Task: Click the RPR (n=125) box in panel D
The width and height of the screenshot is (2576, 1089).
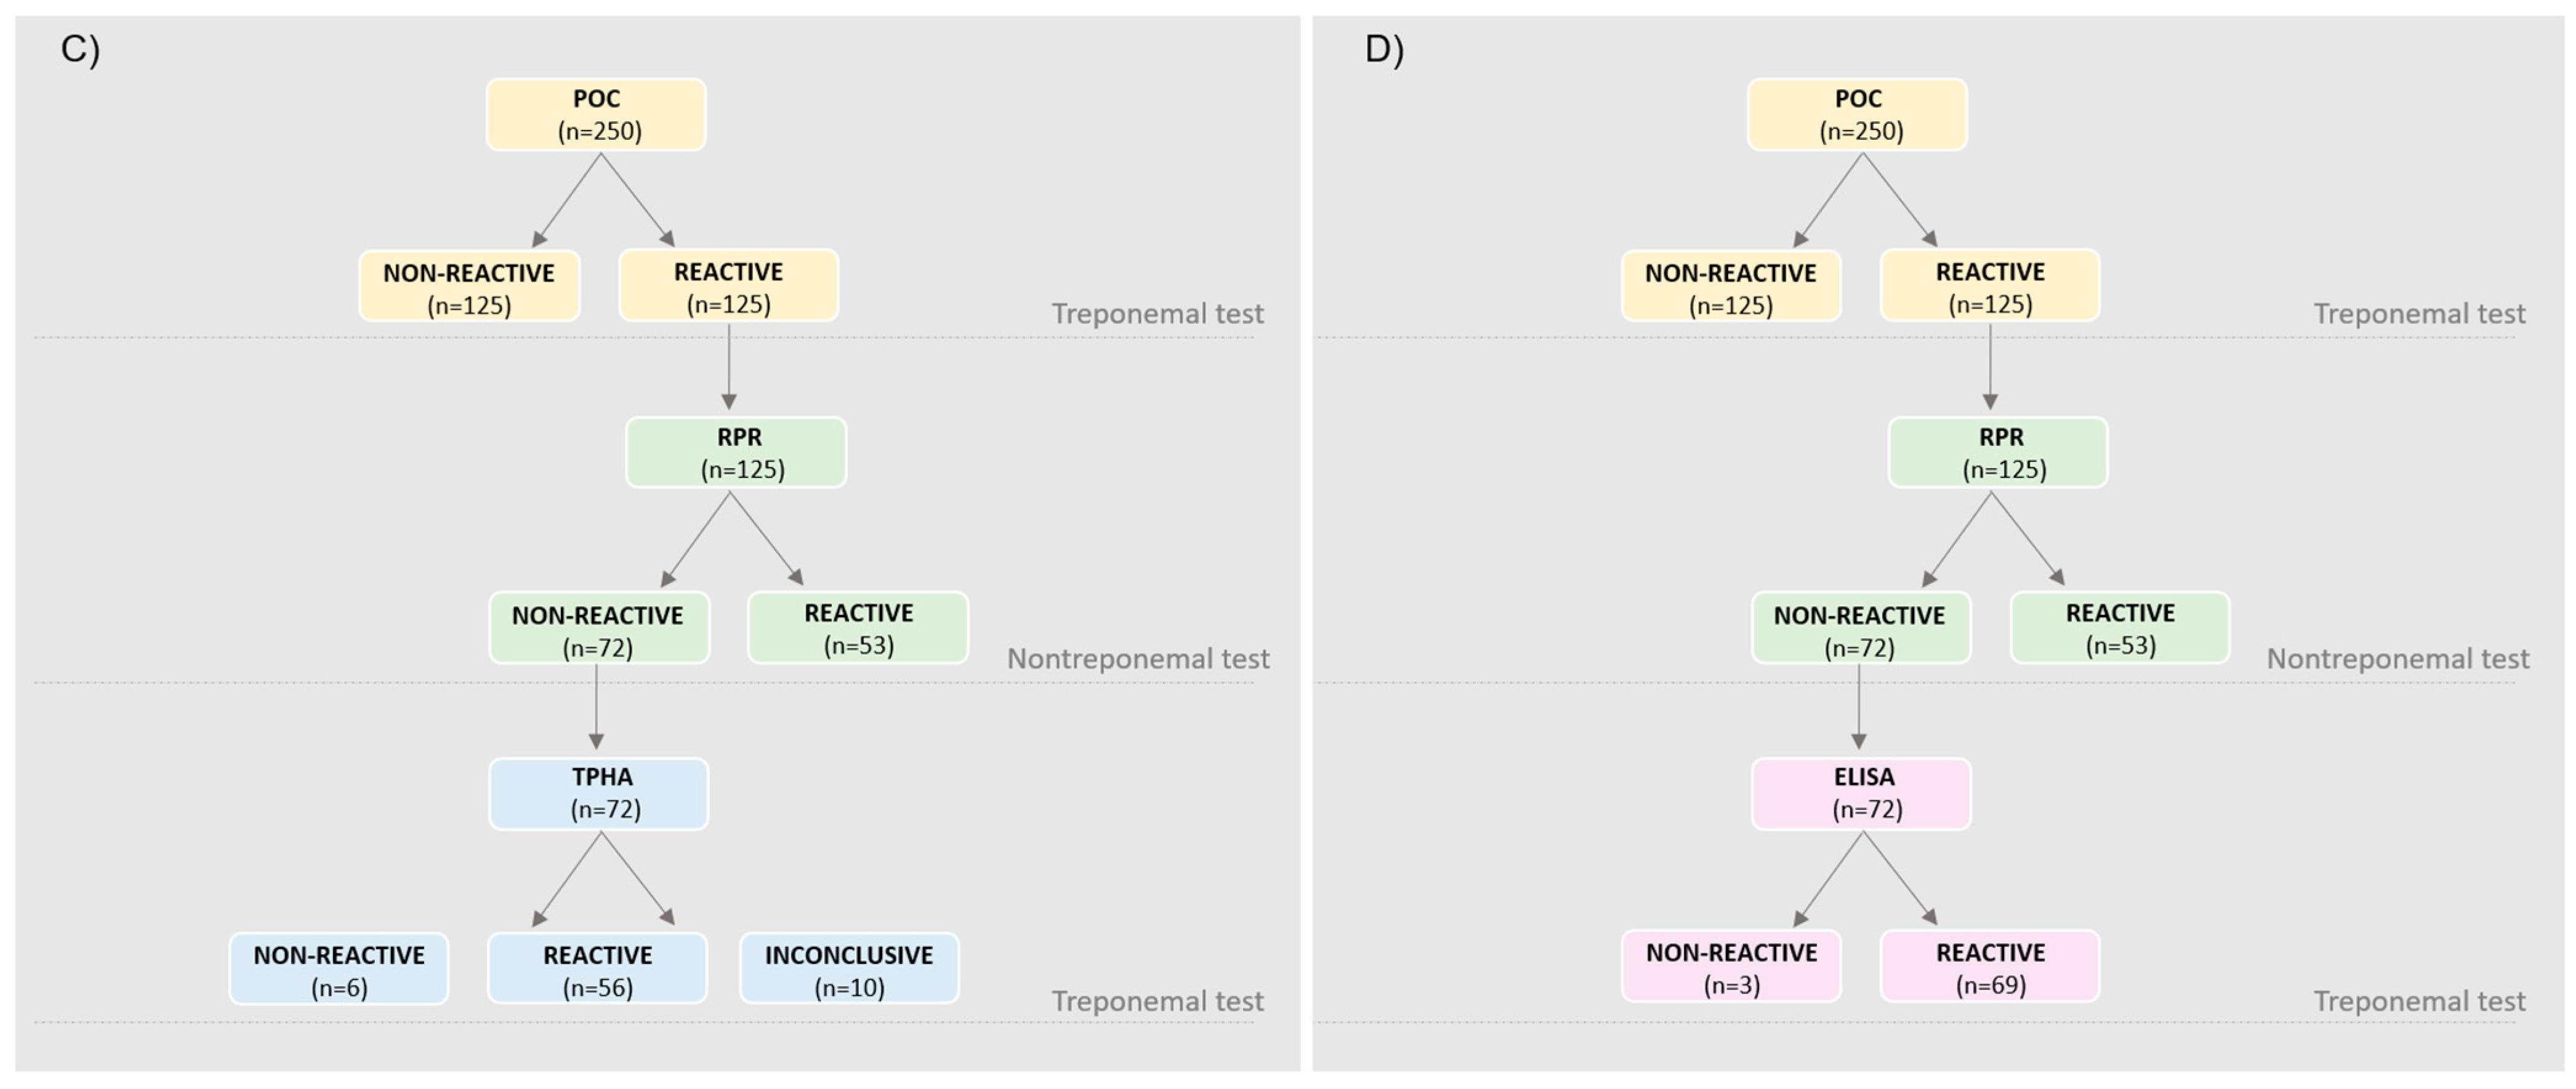Action: tap(1998, 452)
